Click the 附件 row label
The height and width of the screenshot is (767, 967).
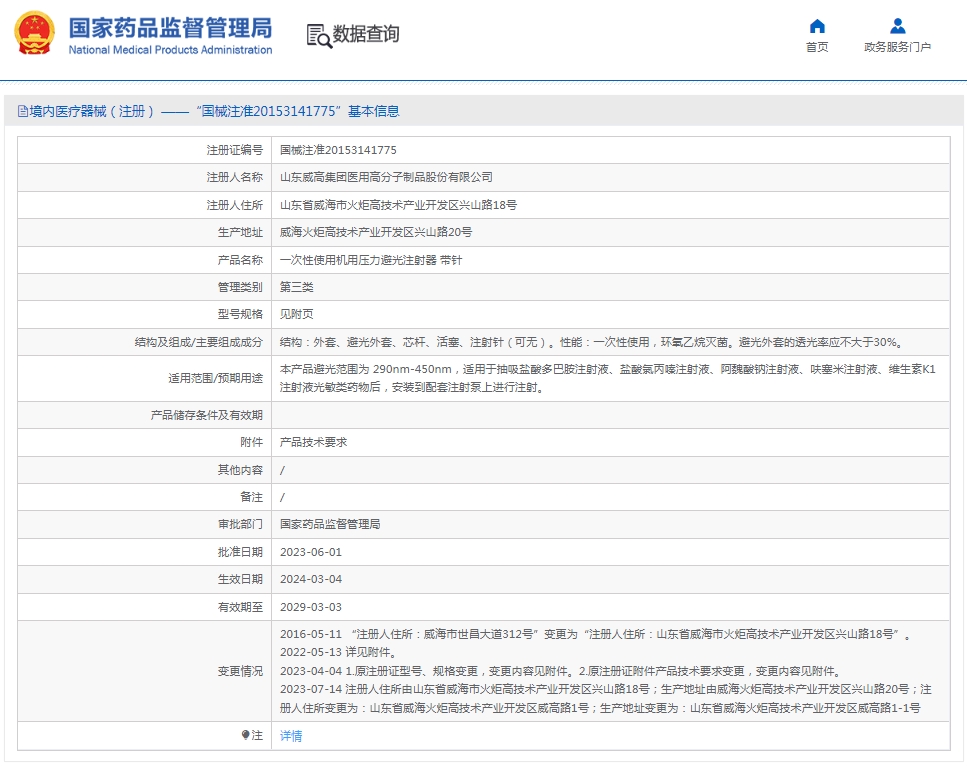tap(252, 442)
